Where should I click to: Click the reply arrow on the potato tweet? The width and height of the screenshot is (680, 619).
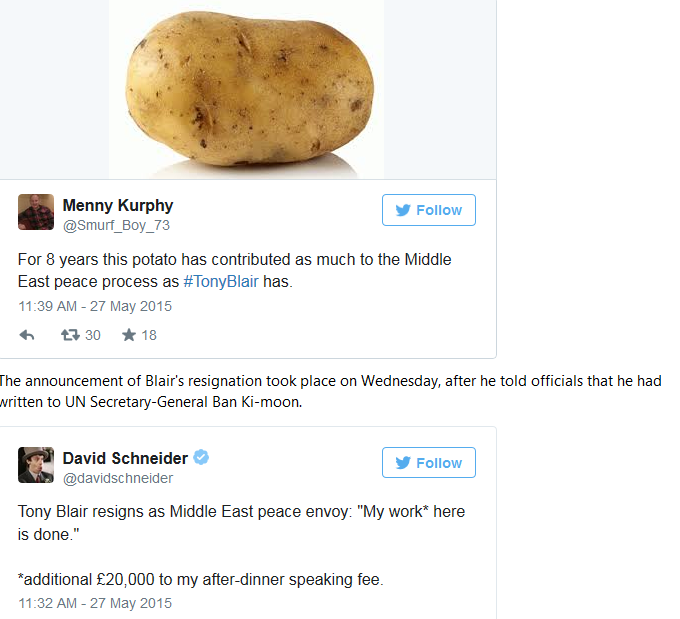coord(27,335)
